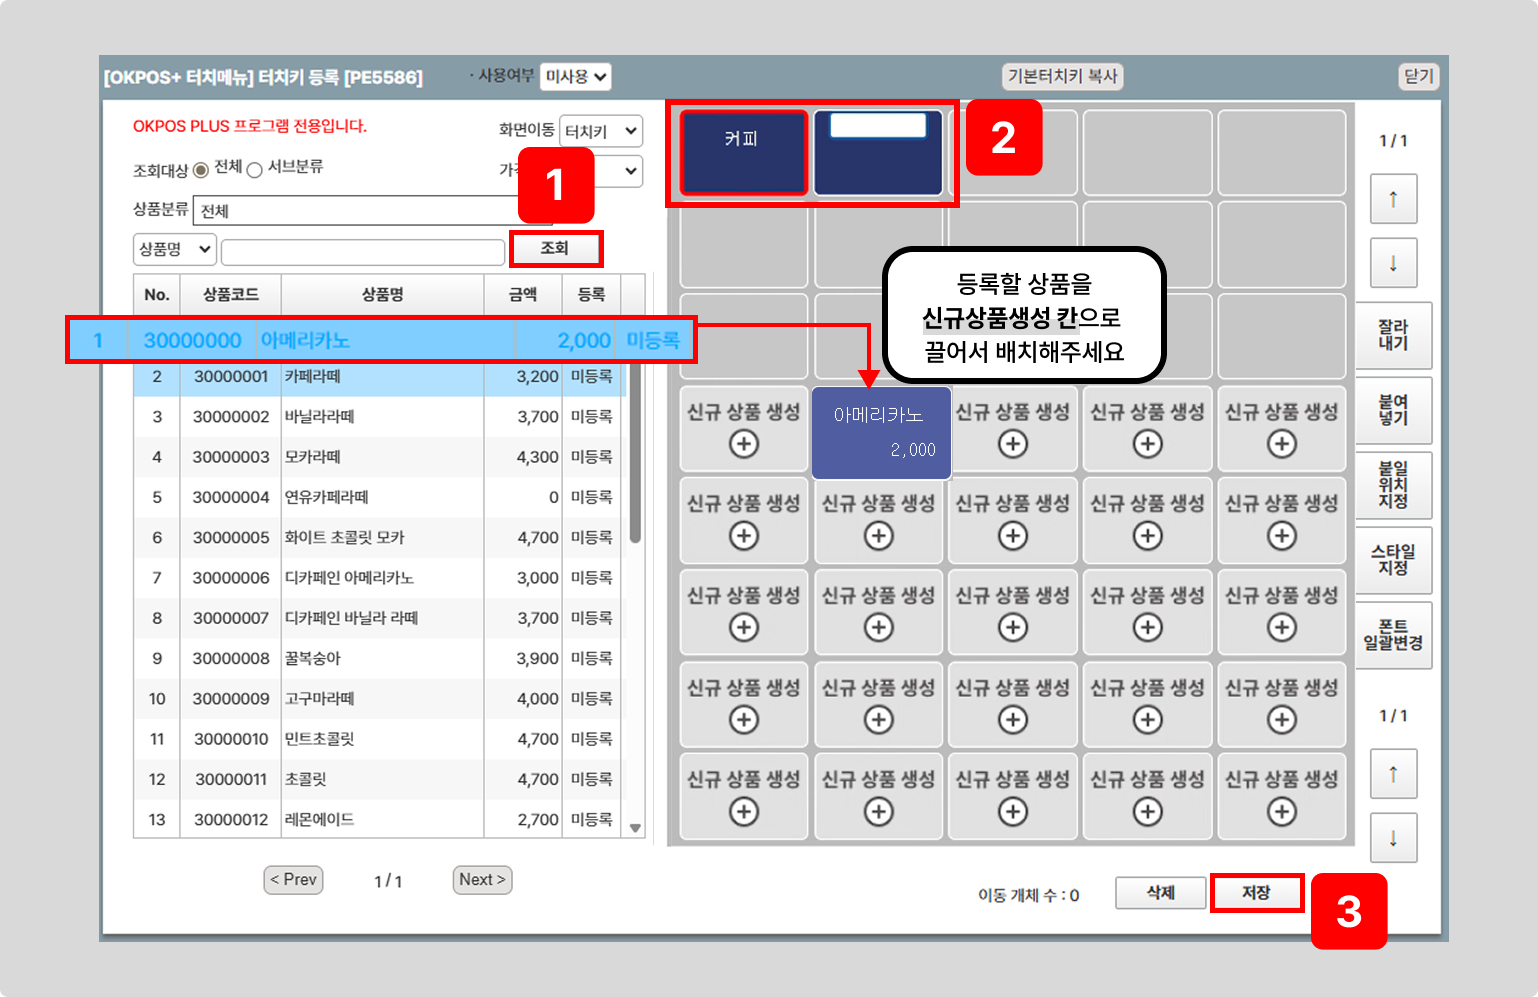Click the 기본터치키 복사 button

1062,77
